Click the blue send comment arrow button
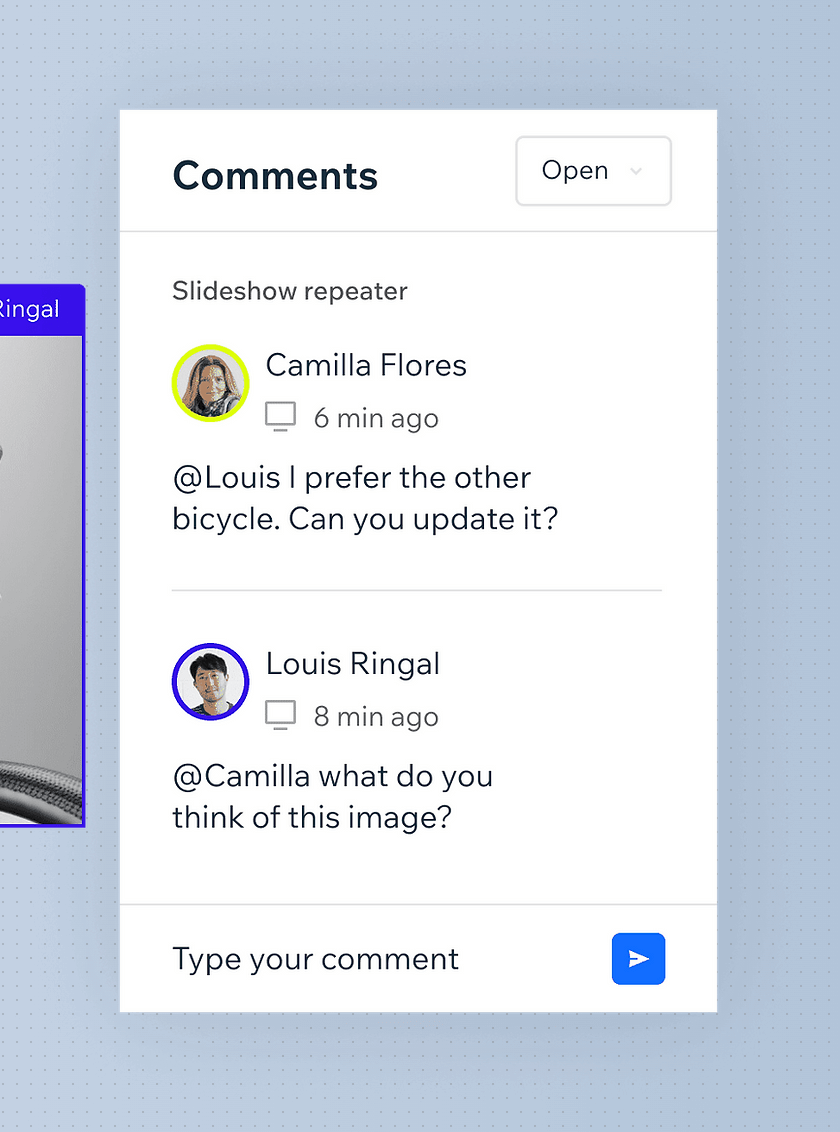Screen dimensions: 840x1132 pos(638,959)
